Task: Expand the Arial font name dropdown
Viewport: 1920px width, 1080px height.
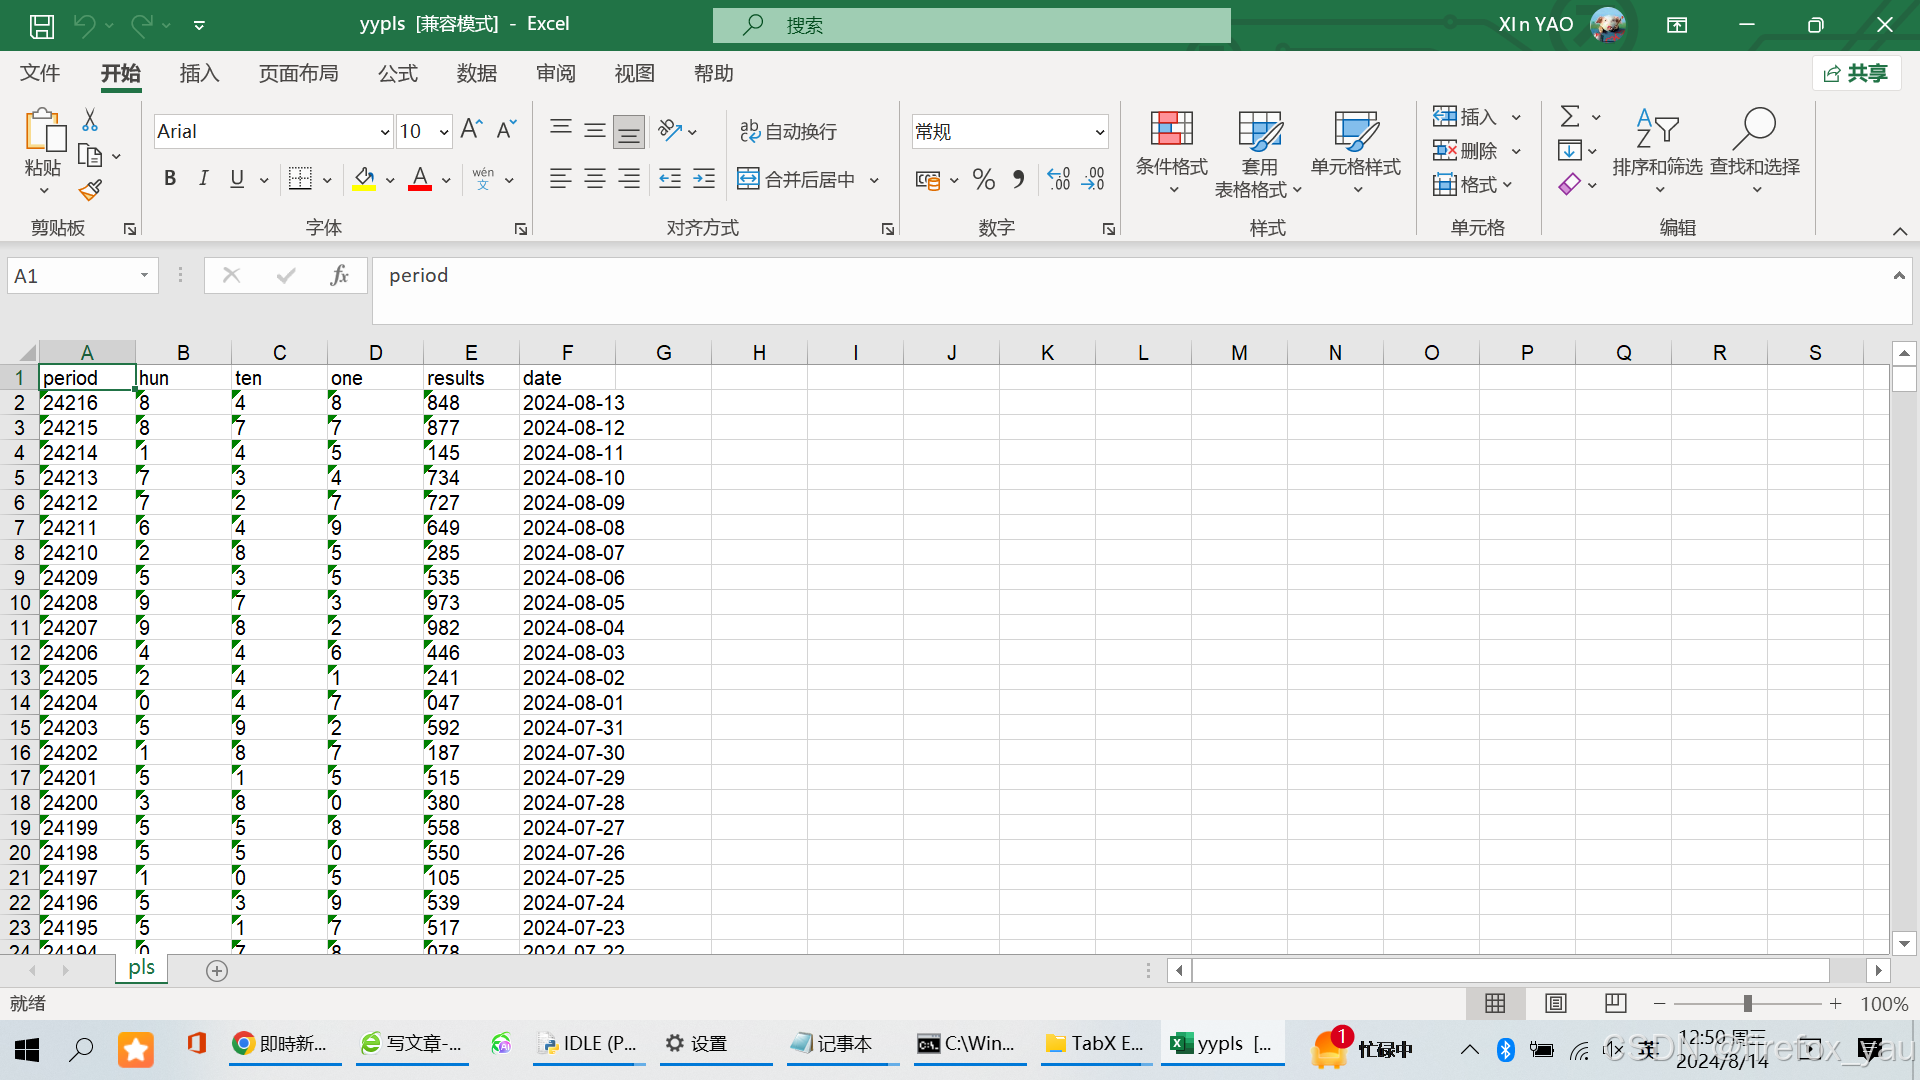Action: [385, 132]
